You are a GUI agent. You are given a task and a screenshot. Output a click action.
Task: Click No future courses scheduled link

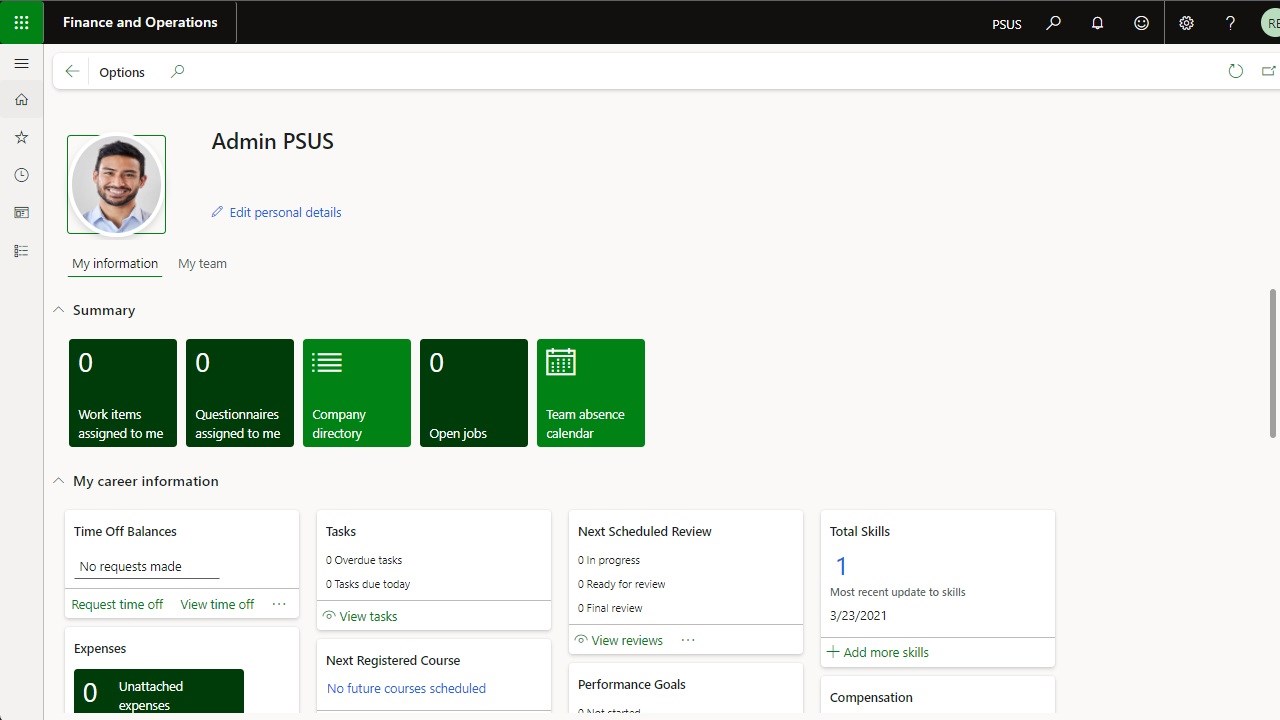pyautogui.click(x=406, y=688)
